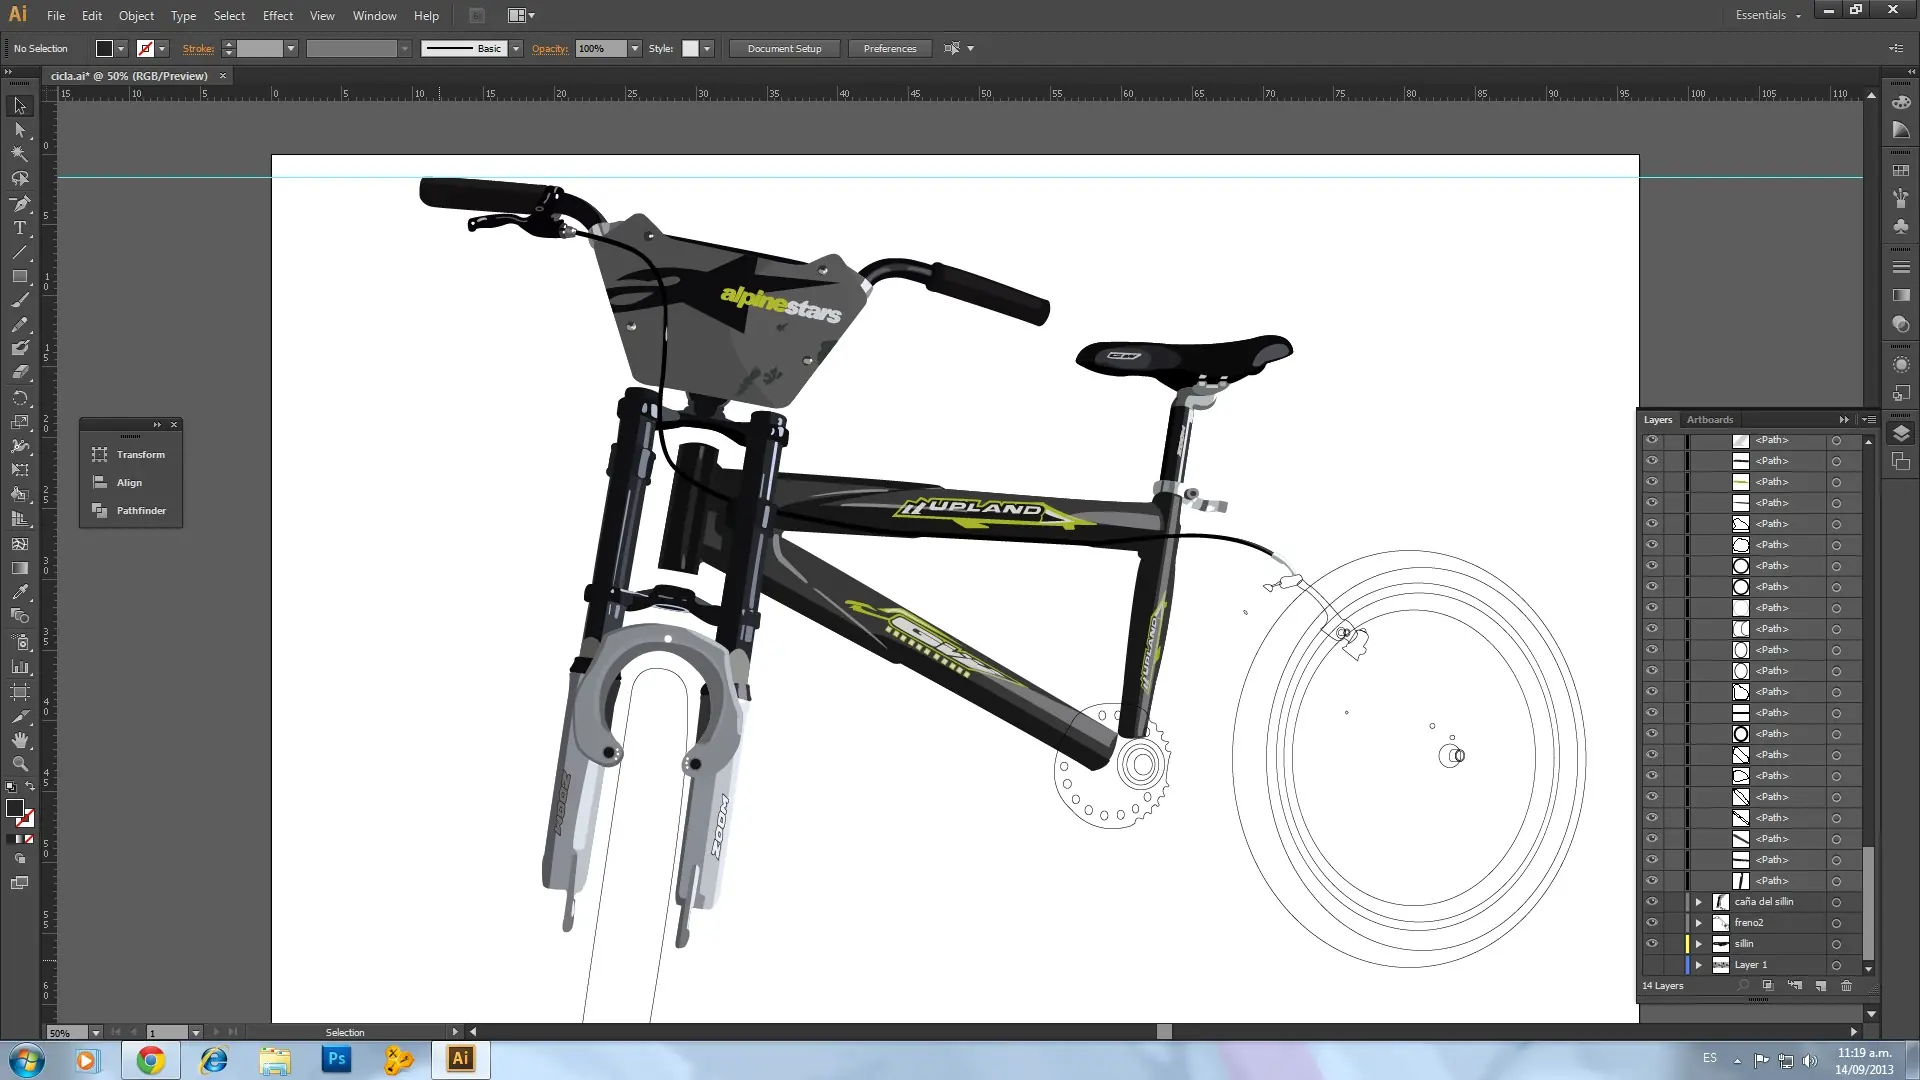Open the Object menu
The height and width of the screenshot is (1080, 1920).
(136, 16)
